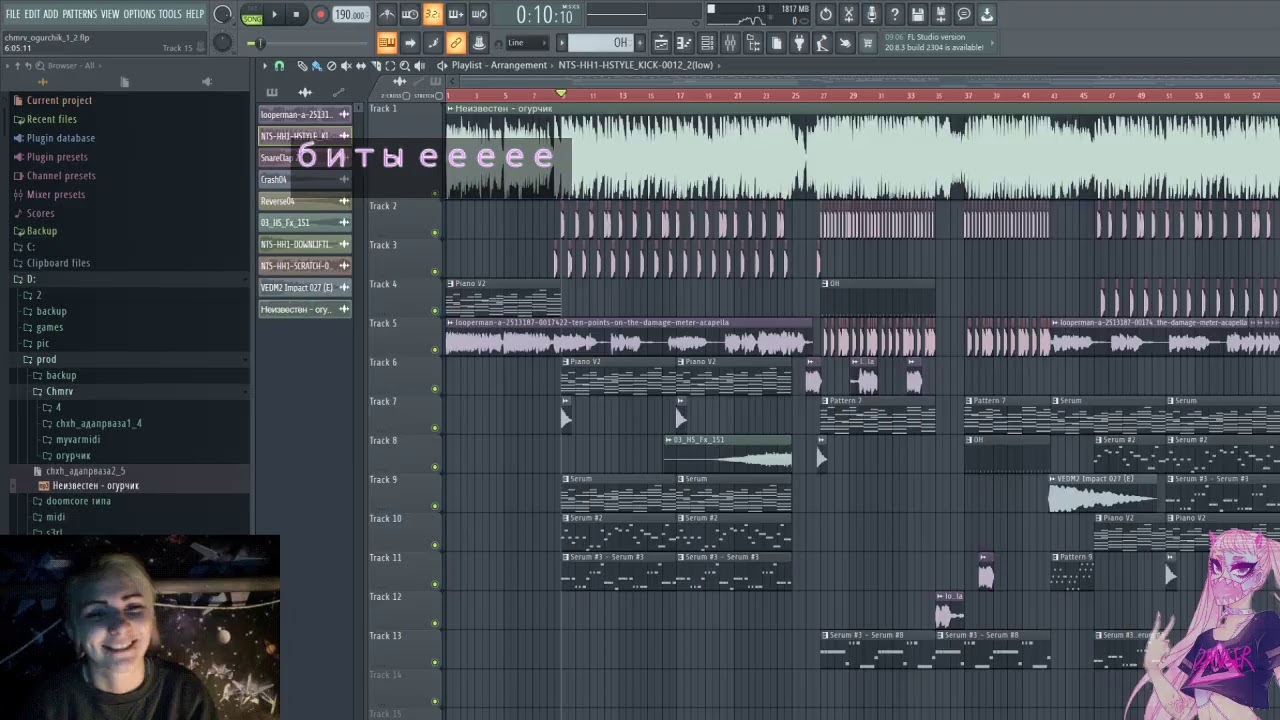This screenshot has height=720, width=1280.
Task: Click the Stop button in transport
Action: pyautogui.click(x=297, y=15)
